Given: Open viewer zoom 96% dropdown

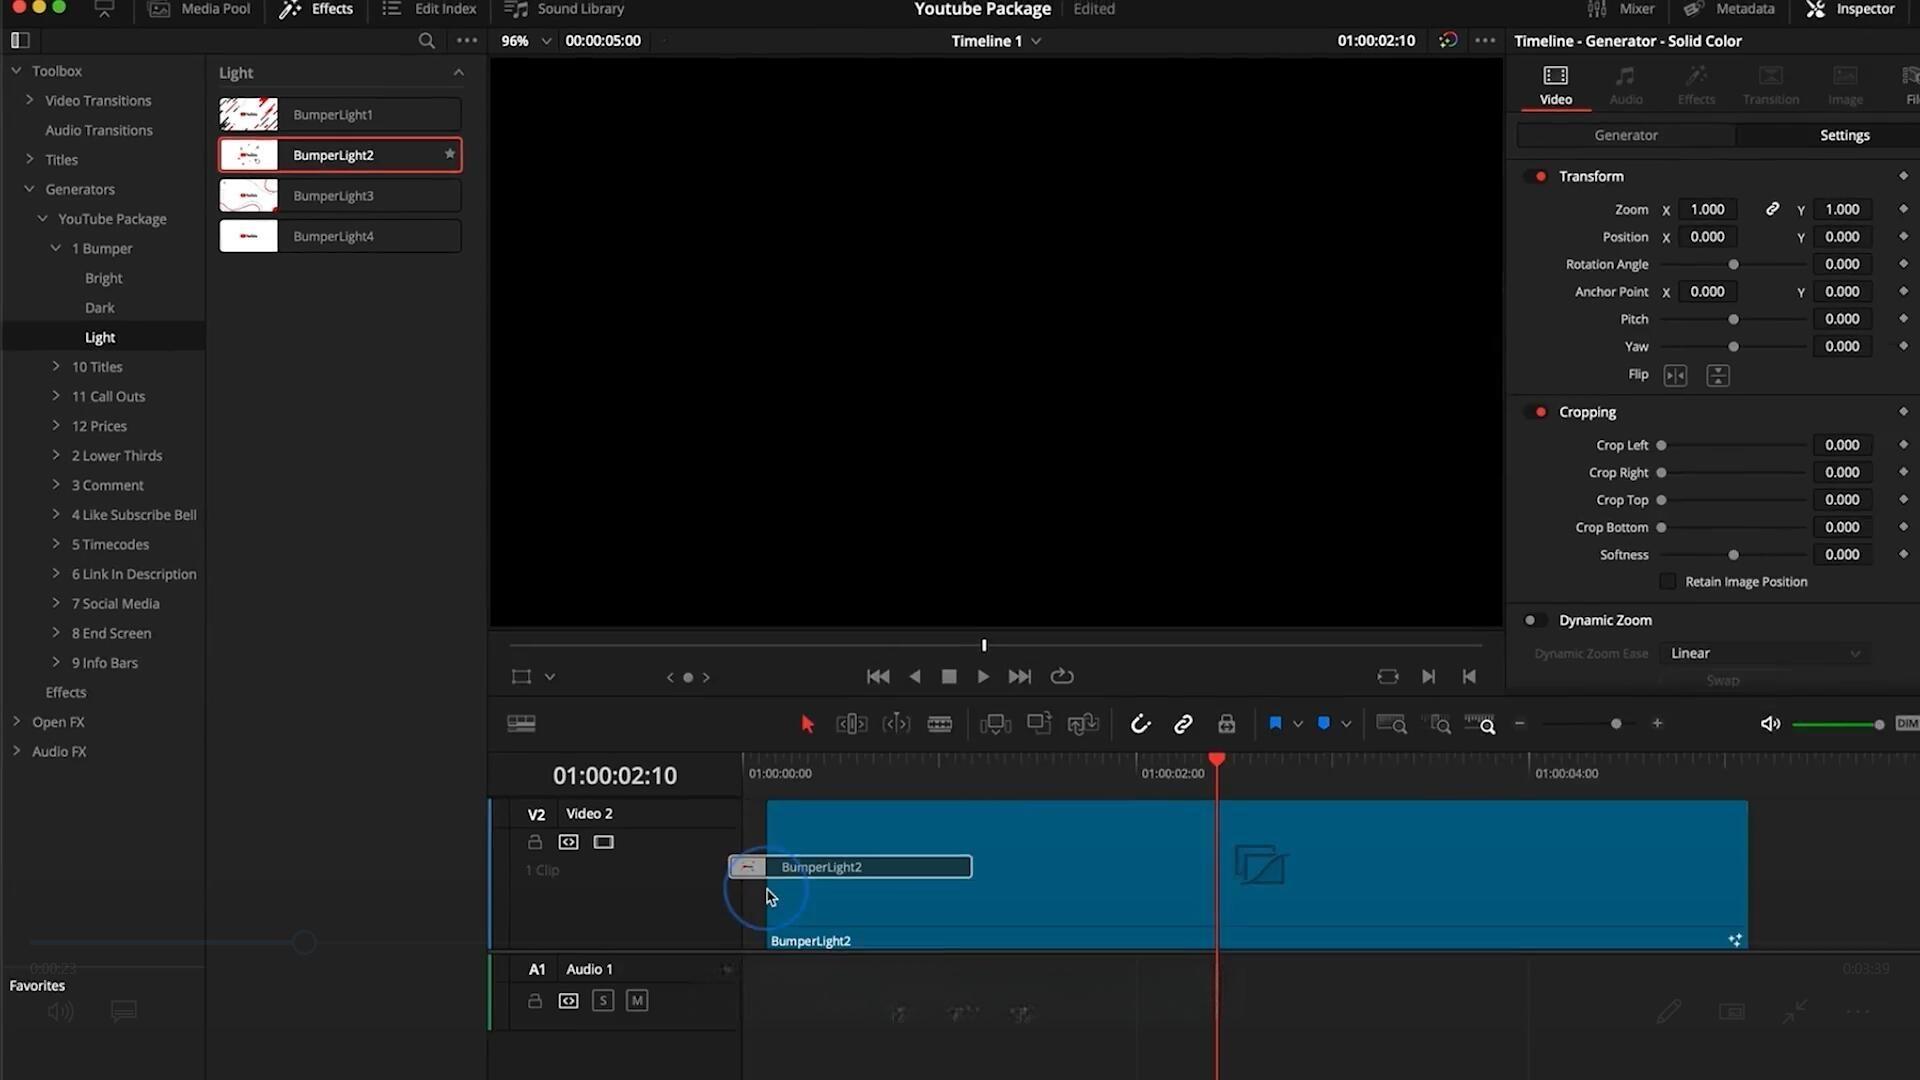Looking at the screenshot, I should point(546,41).
